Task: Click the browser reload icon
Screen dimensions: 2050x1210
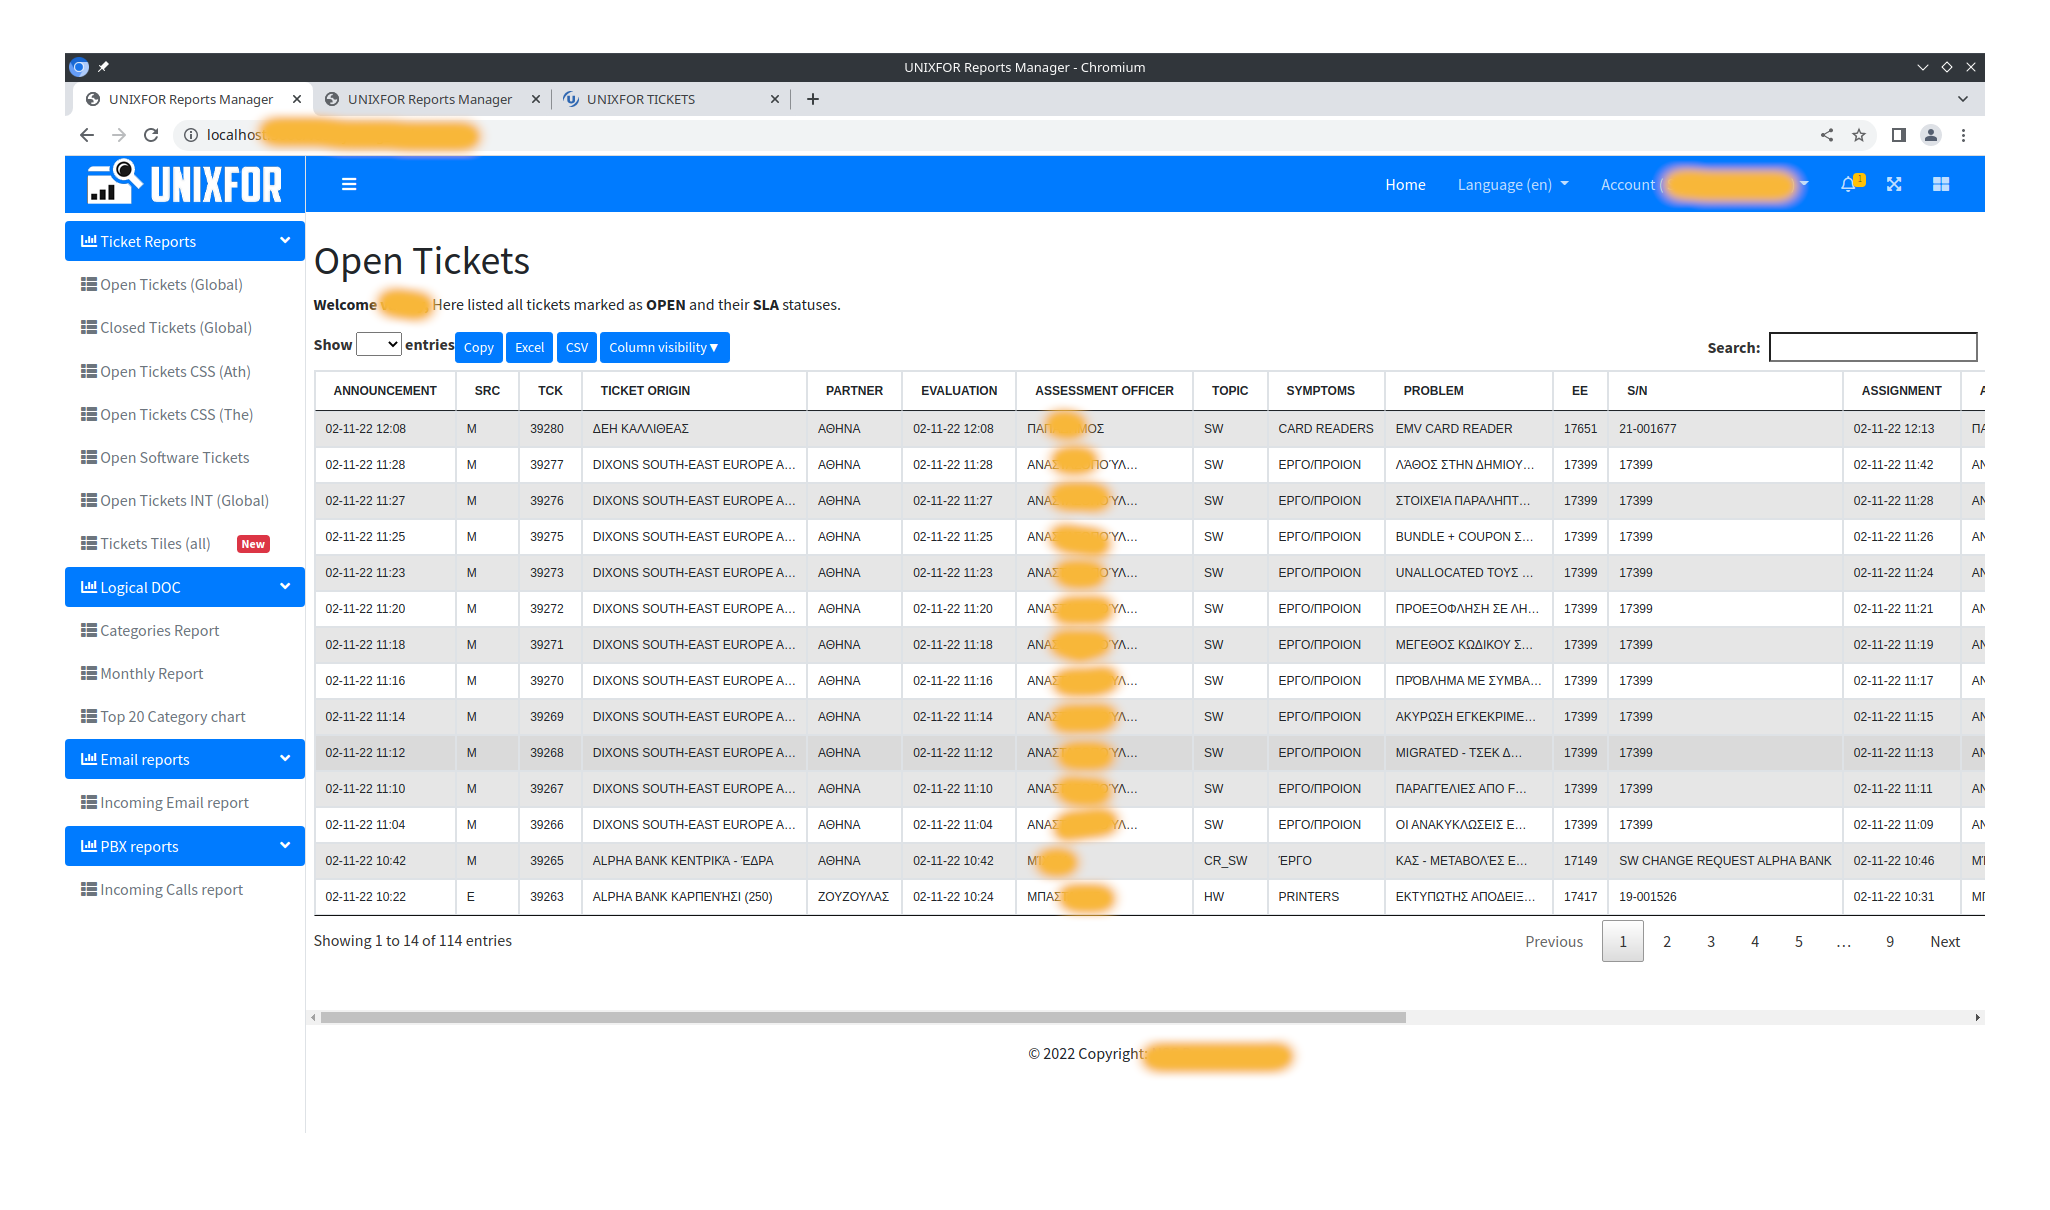Action: tap(151, 135)
